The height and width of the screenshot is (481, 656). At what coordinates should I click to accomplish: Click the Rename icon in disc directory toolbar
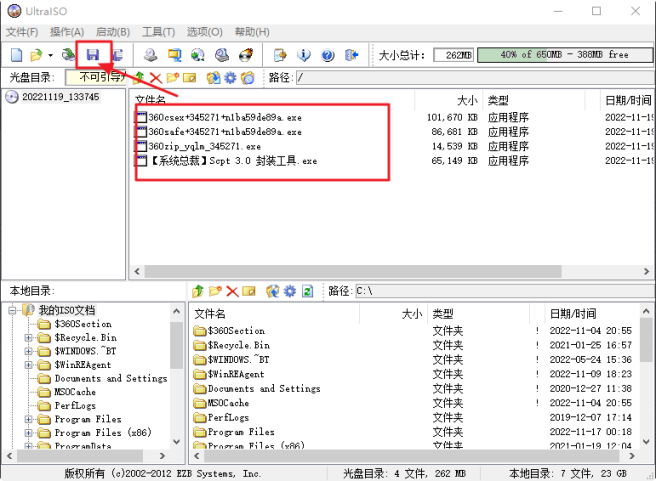click(189, 78)
